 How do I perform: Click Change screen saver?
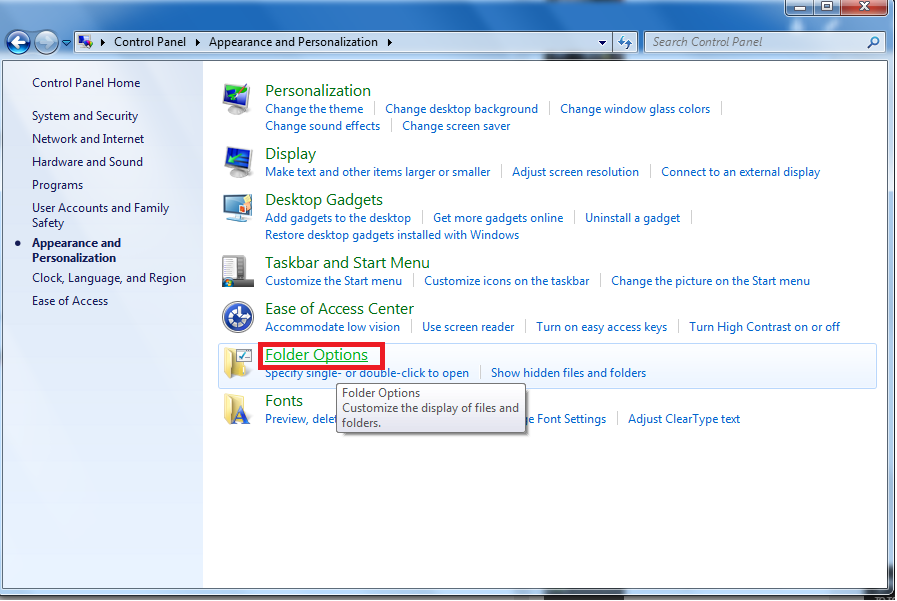pyautogui.click(x=456, y=126)
